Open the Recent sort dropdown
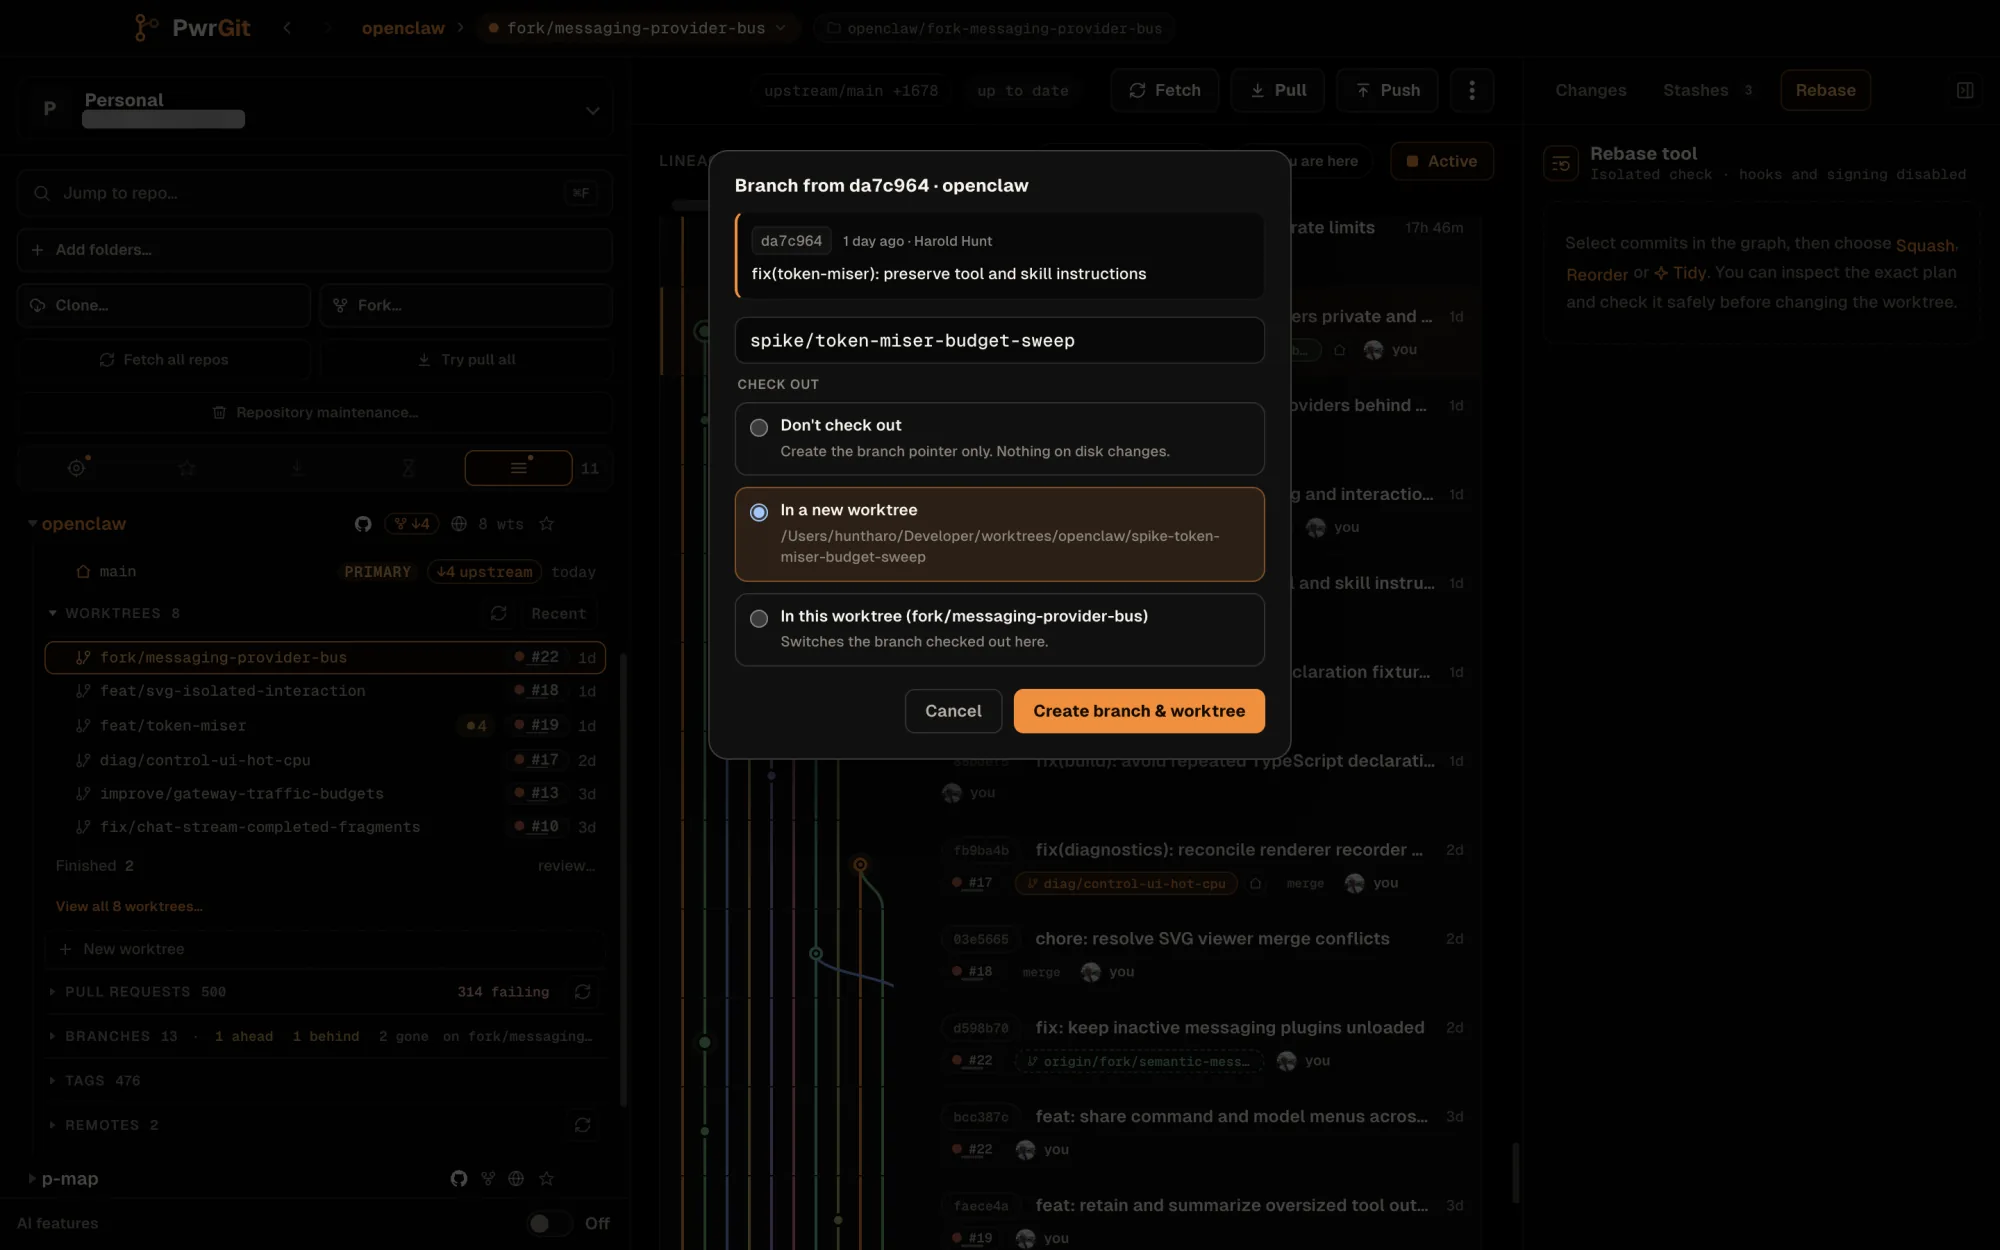Viewport: 2000px width, 1250px height. click(x=558, y=613)
